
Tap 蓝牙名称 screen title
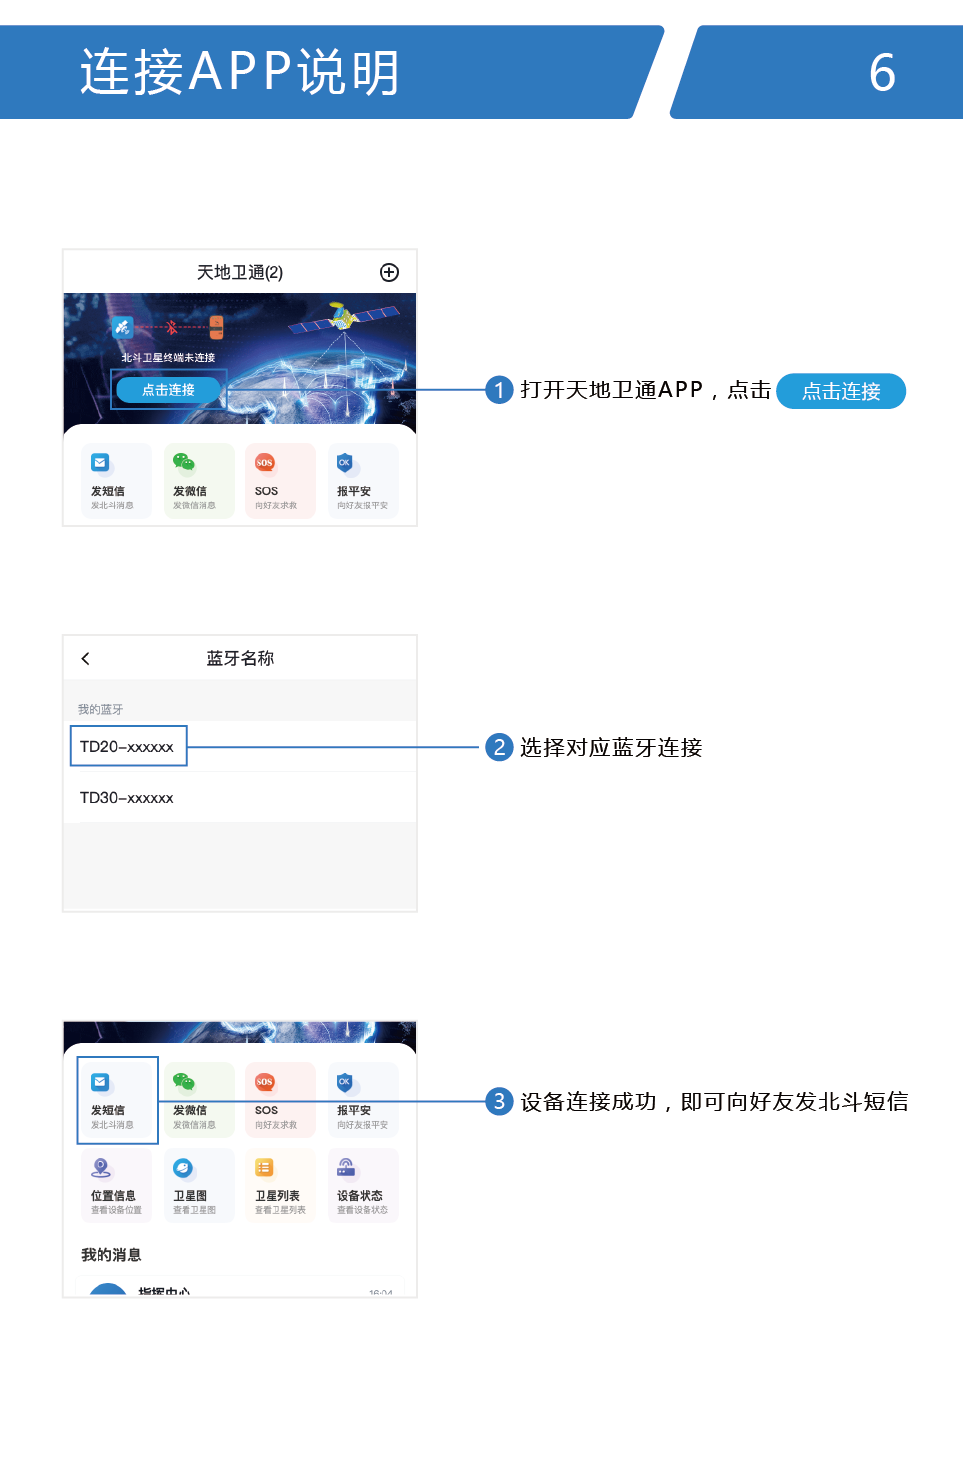click(240, 658)
